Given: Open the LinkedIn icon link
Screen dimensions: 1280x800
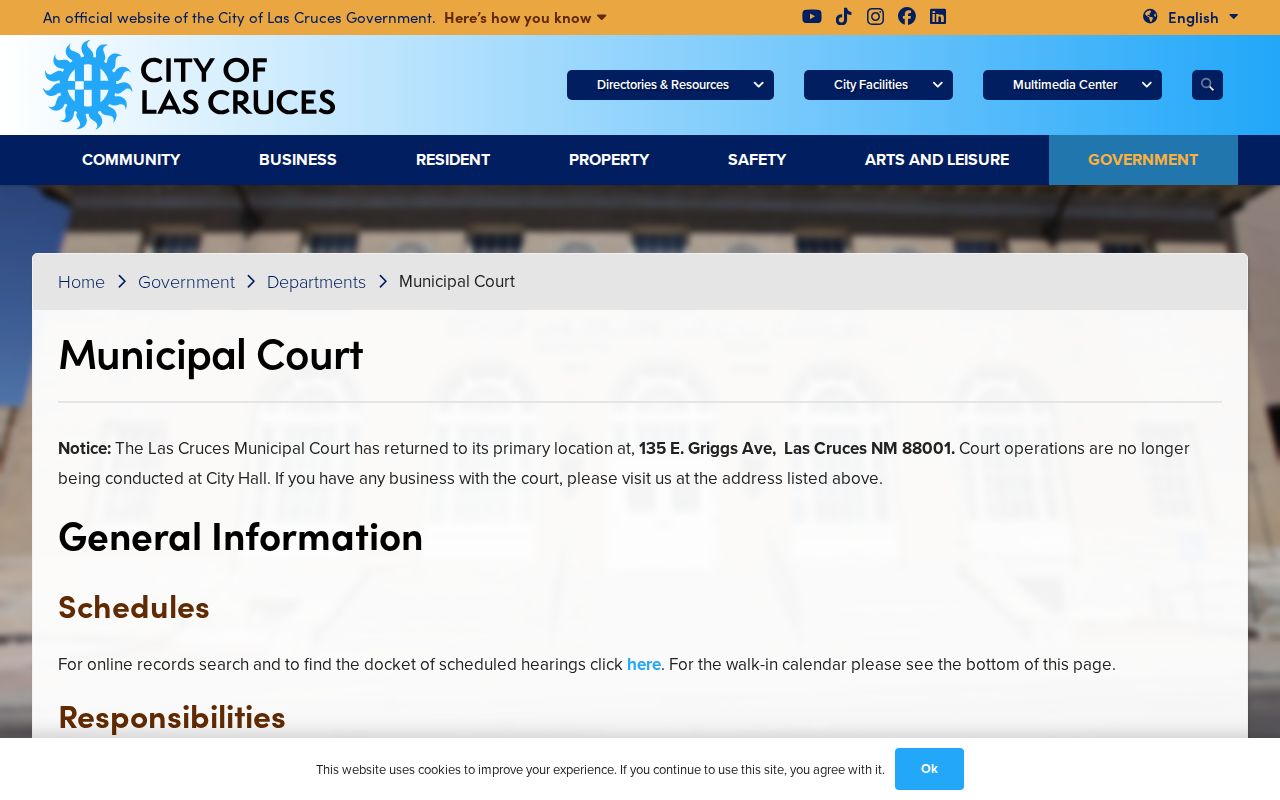Looking at the screenshot, I should [x=938, y=16].
